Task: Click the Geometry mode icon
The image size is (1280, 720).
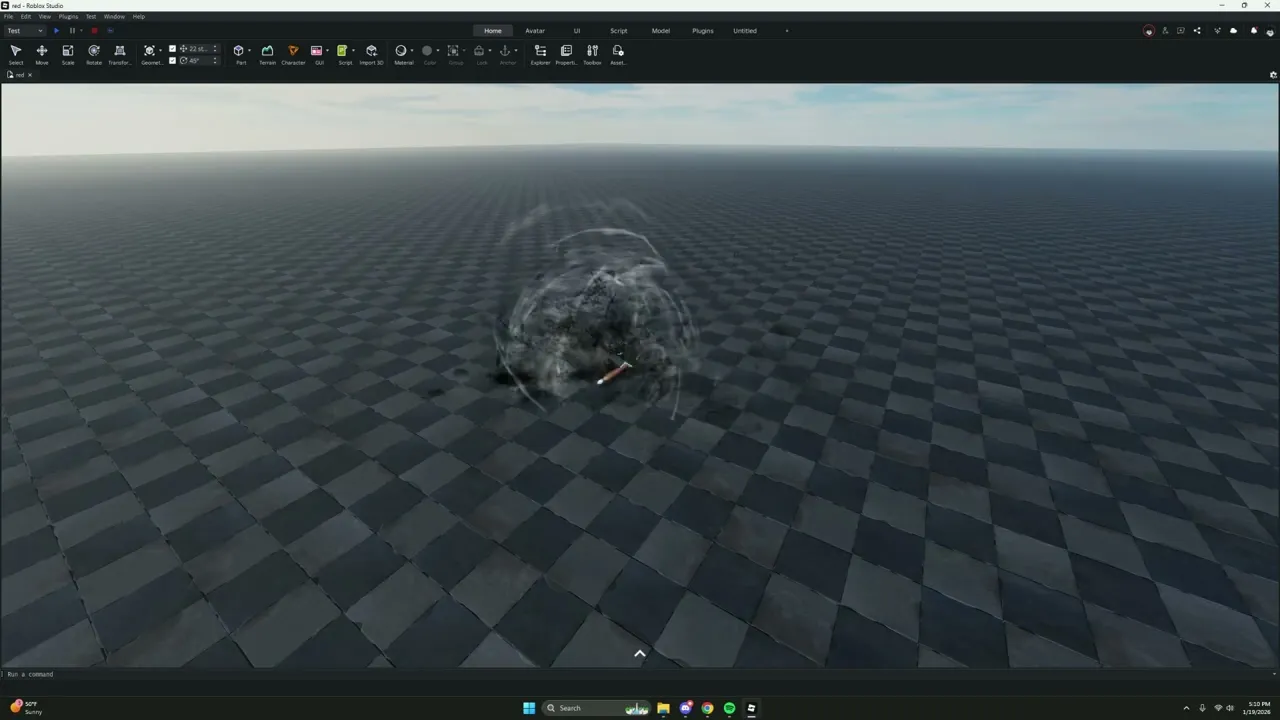Action: pyautogui.click(x=150, y=51)
